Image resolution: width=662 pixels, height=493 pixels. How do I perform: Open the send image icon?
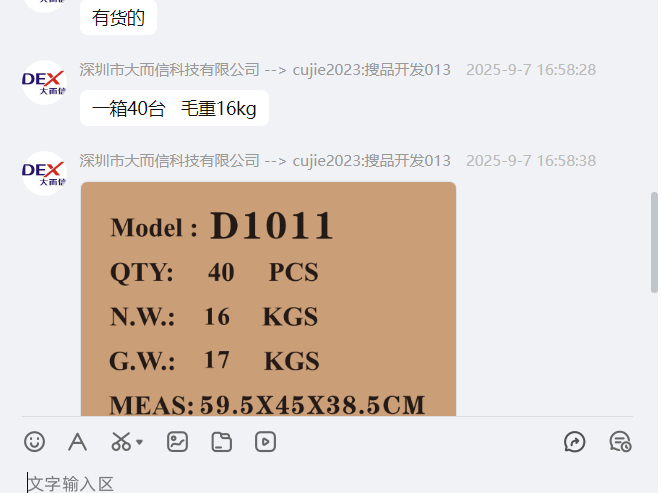click(x=177, y=442)
